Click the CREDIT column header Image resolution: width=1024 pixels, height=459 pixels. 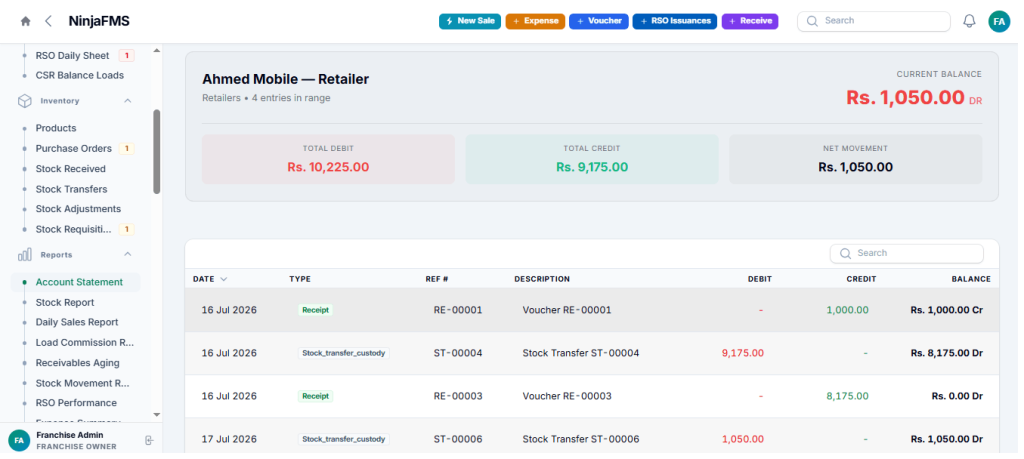tap(861, 279)
